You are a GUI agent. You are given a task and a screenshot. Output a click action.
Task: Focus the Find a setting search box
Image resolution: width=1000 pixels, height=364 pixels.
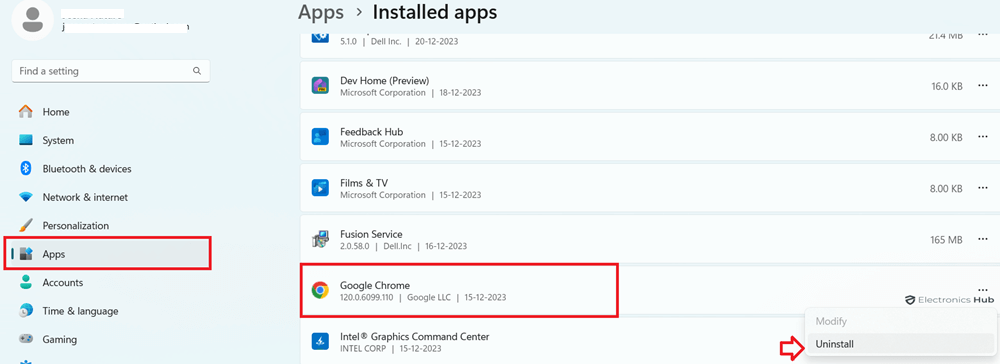[x=110, y=71]
